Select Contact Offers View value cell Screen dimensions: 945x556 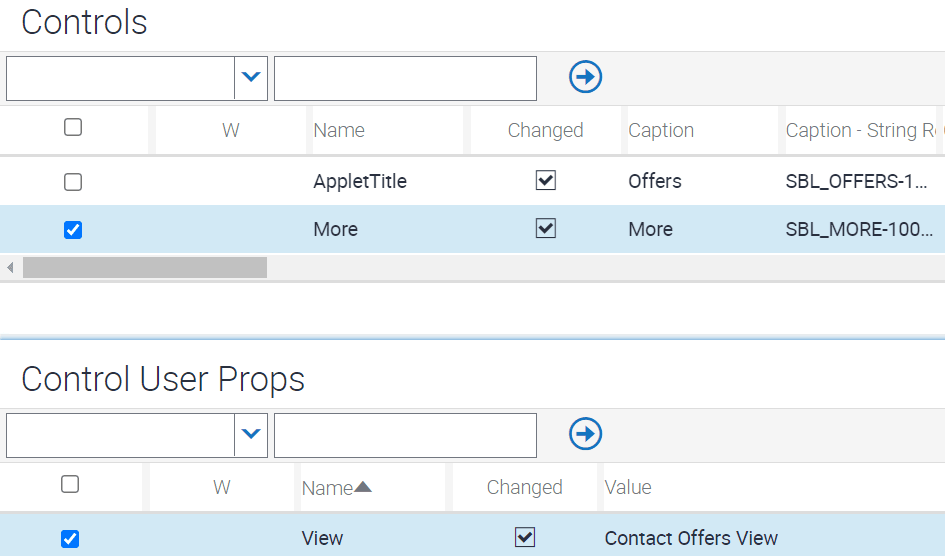pos(691,538)
